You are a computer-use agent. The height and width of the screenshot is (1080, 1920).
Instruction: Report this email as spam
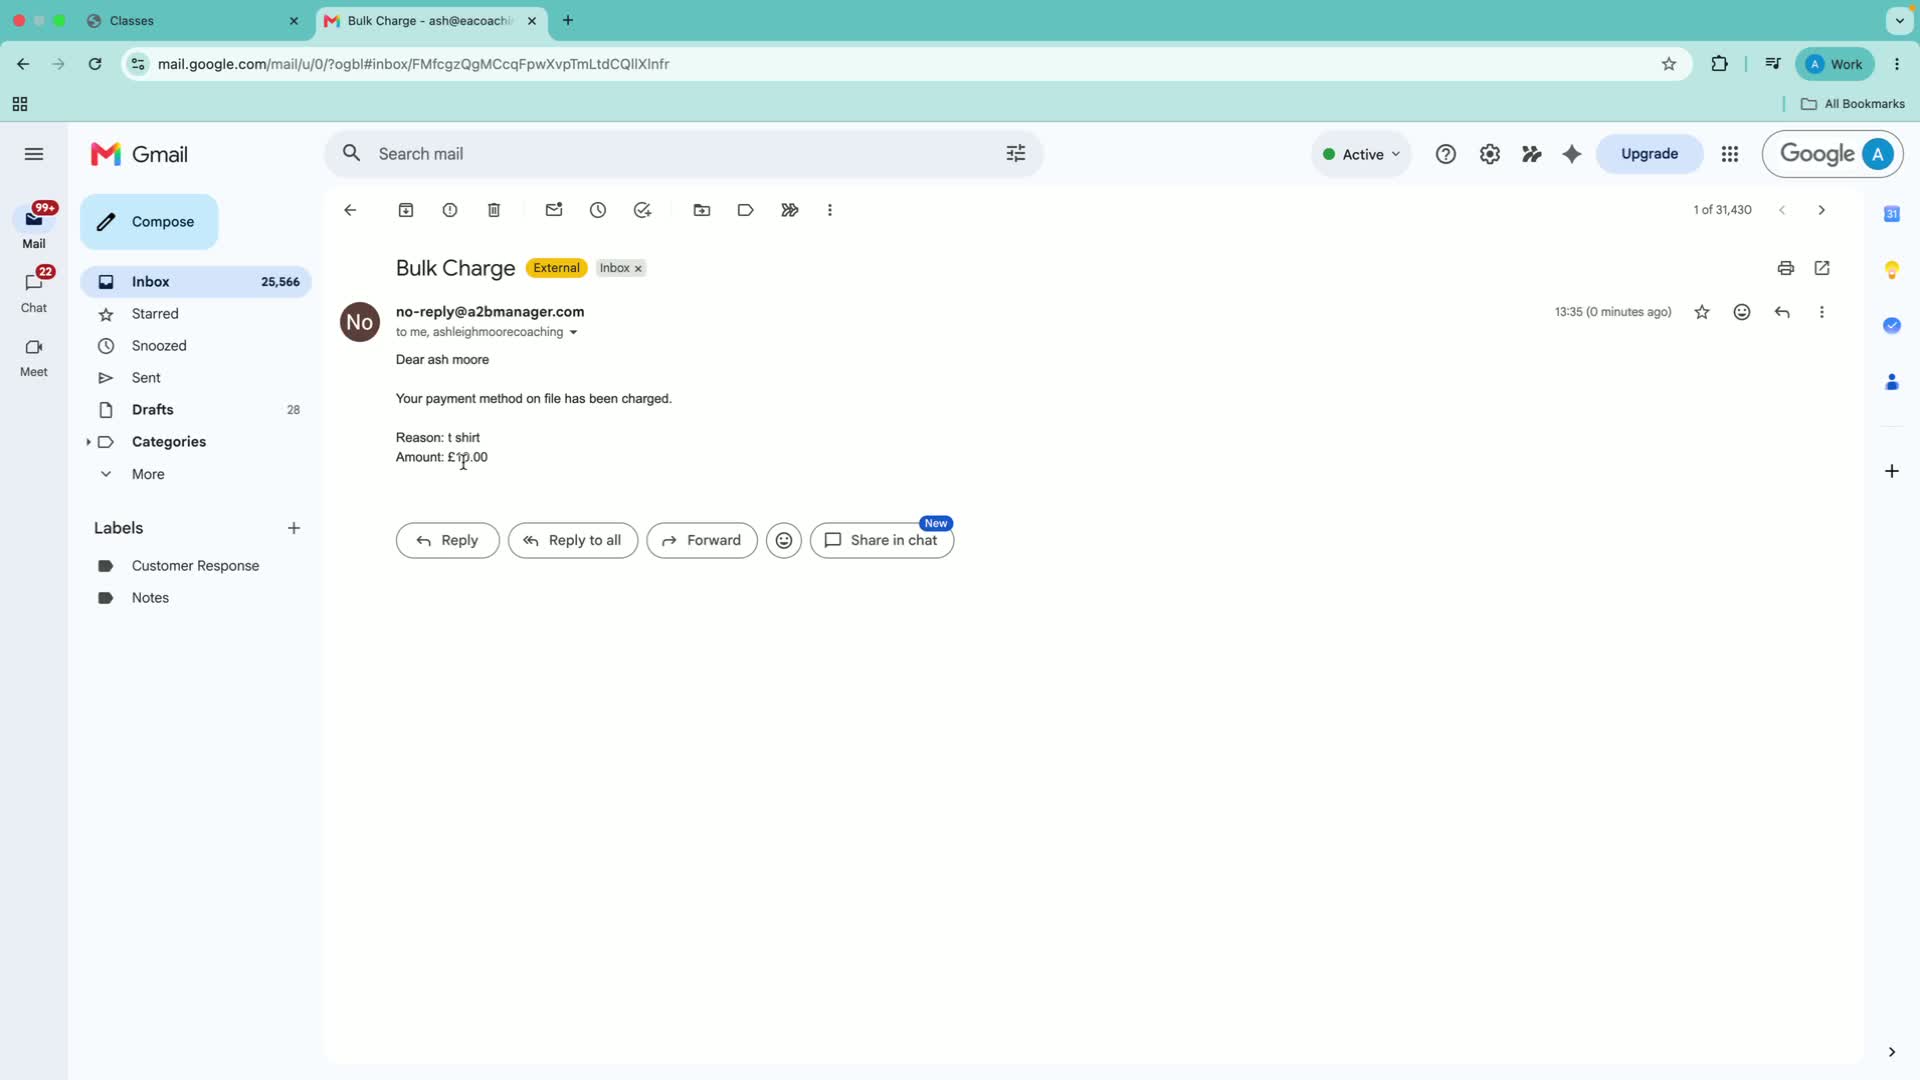pyautogui.click(x=450, y=210)
